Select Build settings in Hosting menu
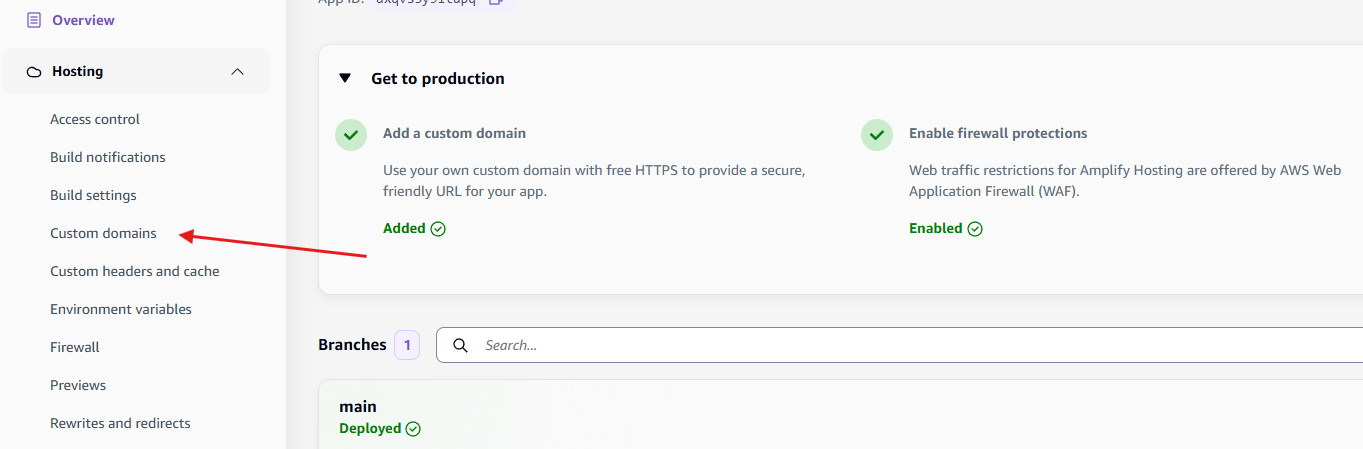The width and height of the screenshot is (1363, 449). (x=93, y=195)
